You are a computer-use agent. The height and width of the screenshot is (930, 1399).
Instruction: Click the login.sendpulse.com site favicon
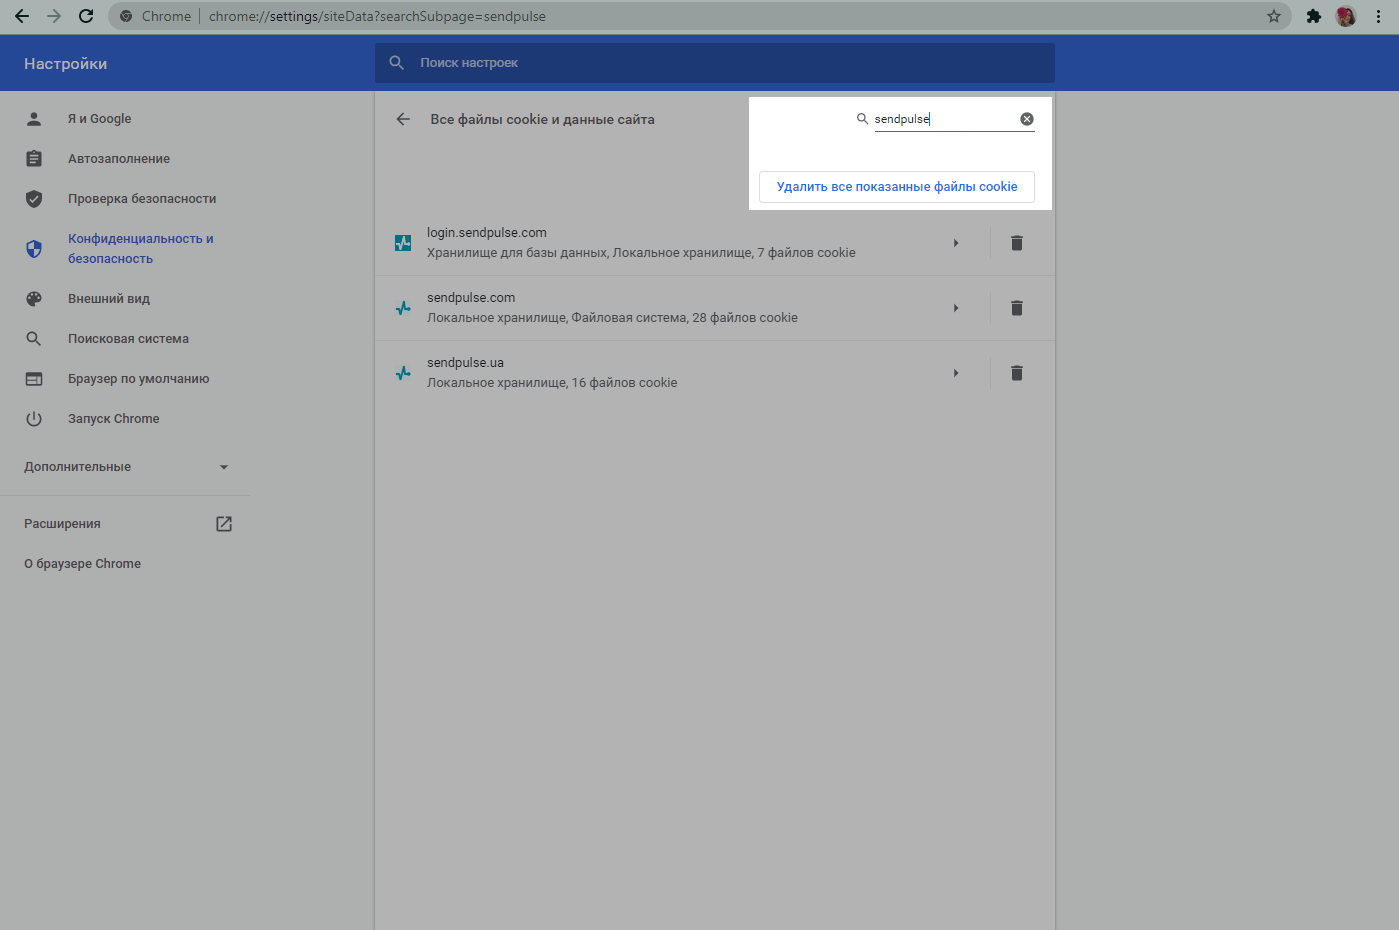pos(403,243)
